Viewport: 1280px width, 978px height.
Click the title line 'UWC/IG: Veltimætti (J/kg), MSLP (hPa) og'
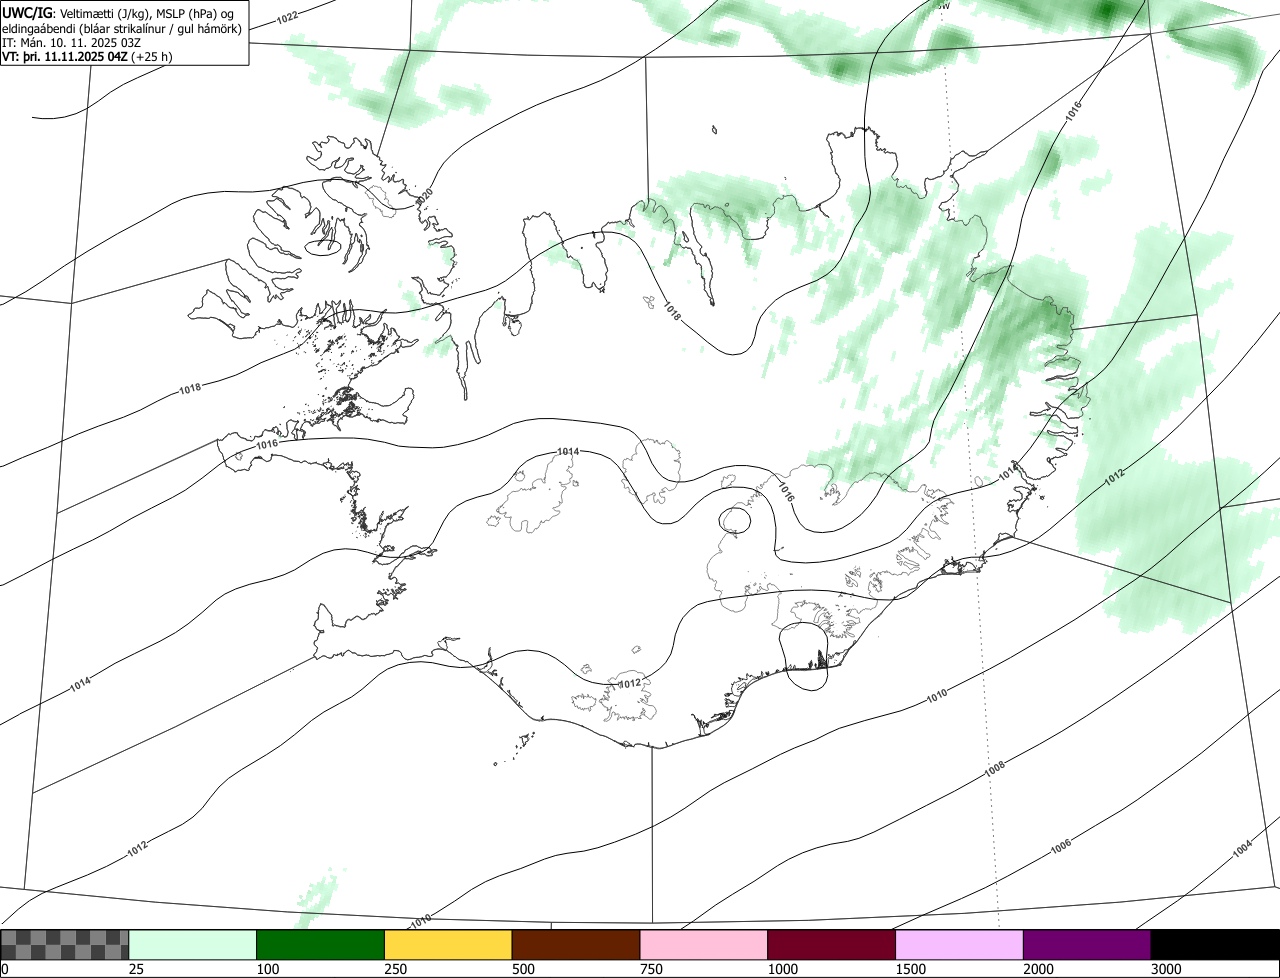pyautogui.click(x=118, y=13)
